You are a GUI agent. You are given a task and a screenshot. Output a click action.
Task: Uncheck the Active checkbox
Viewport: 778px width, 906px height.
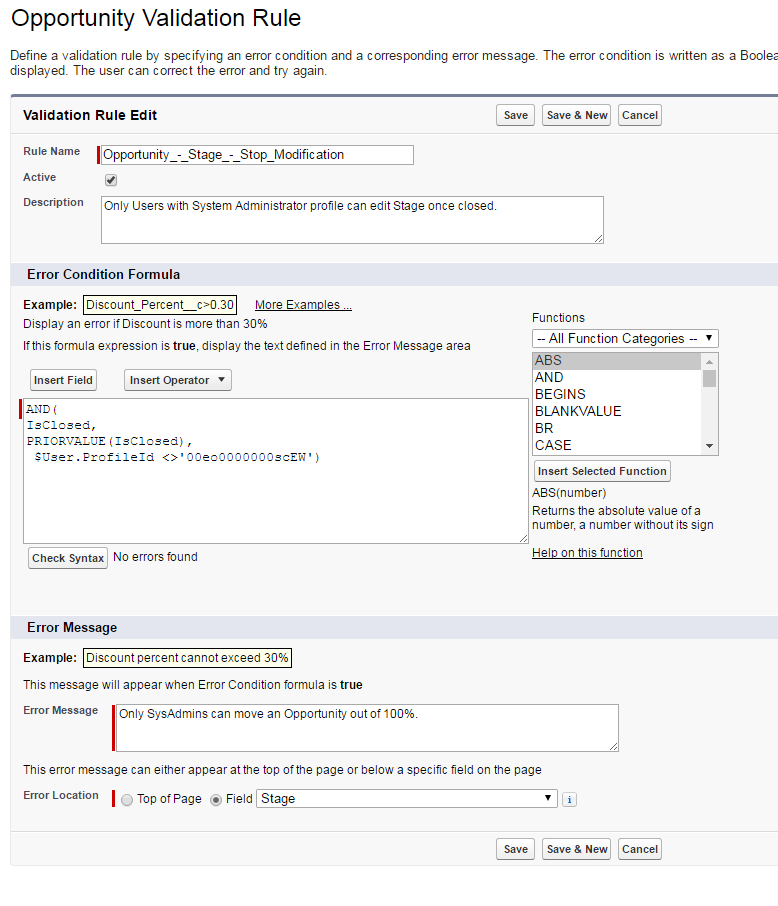[111, 180]
